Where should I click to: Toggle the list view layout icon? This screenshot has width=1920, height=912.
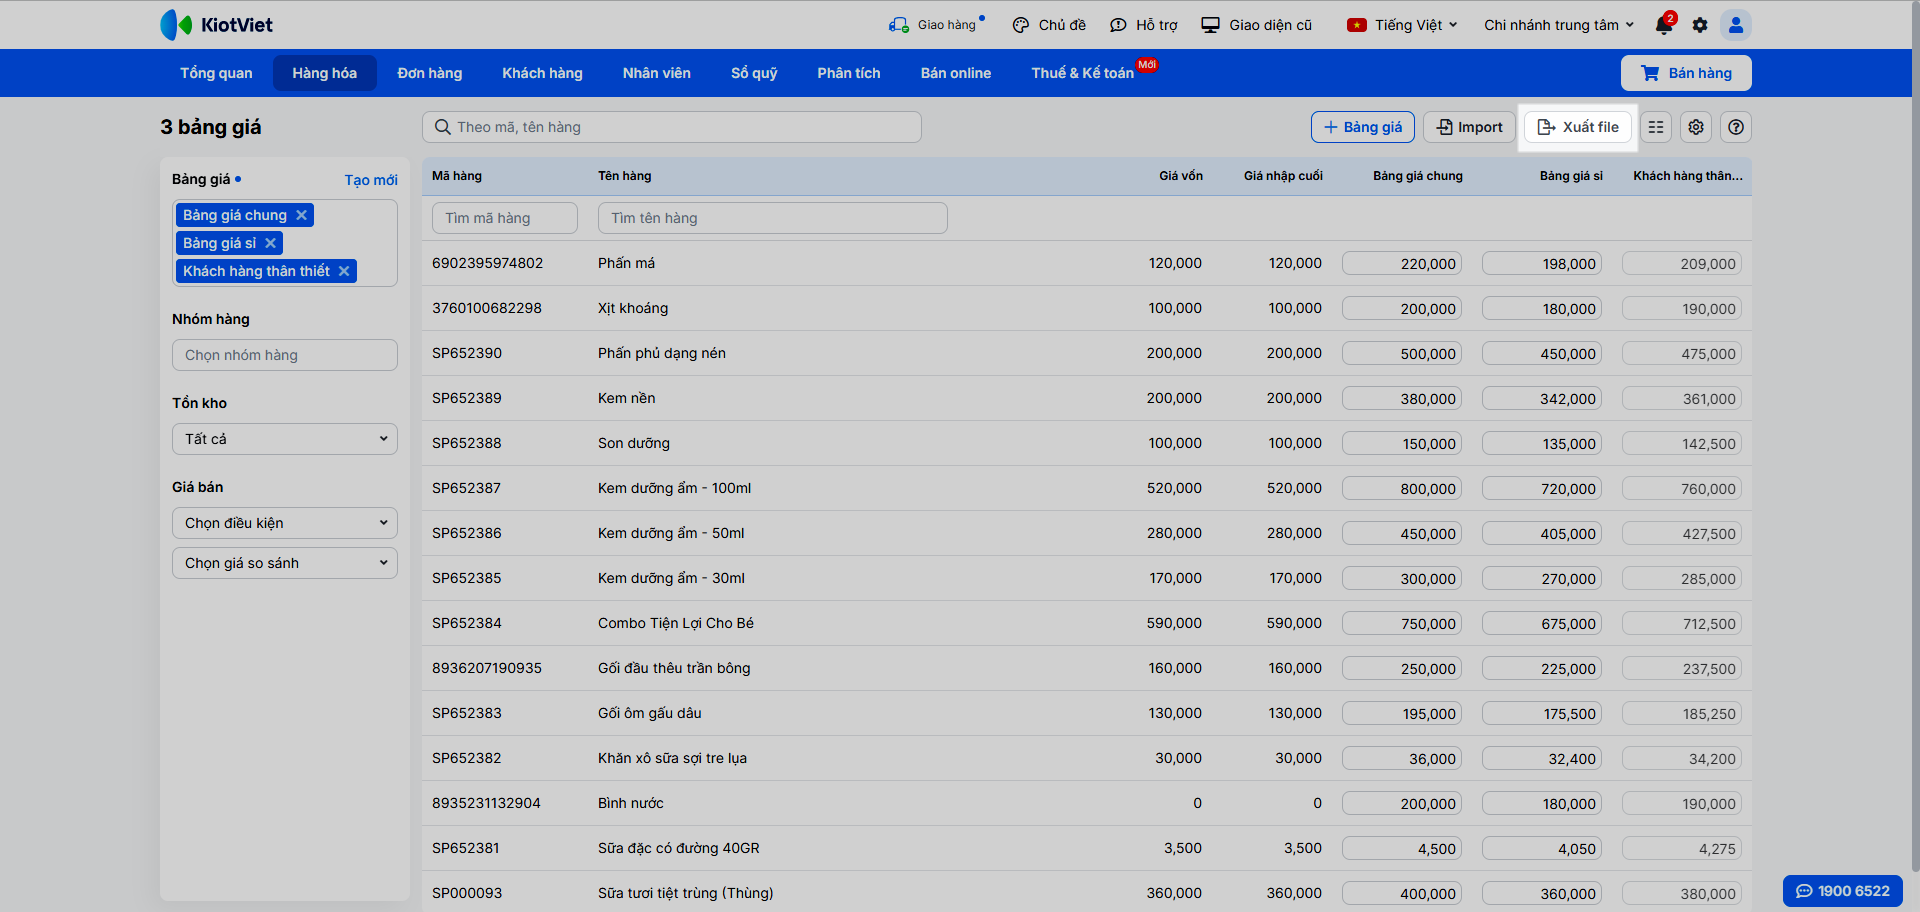pos(1656,127)
